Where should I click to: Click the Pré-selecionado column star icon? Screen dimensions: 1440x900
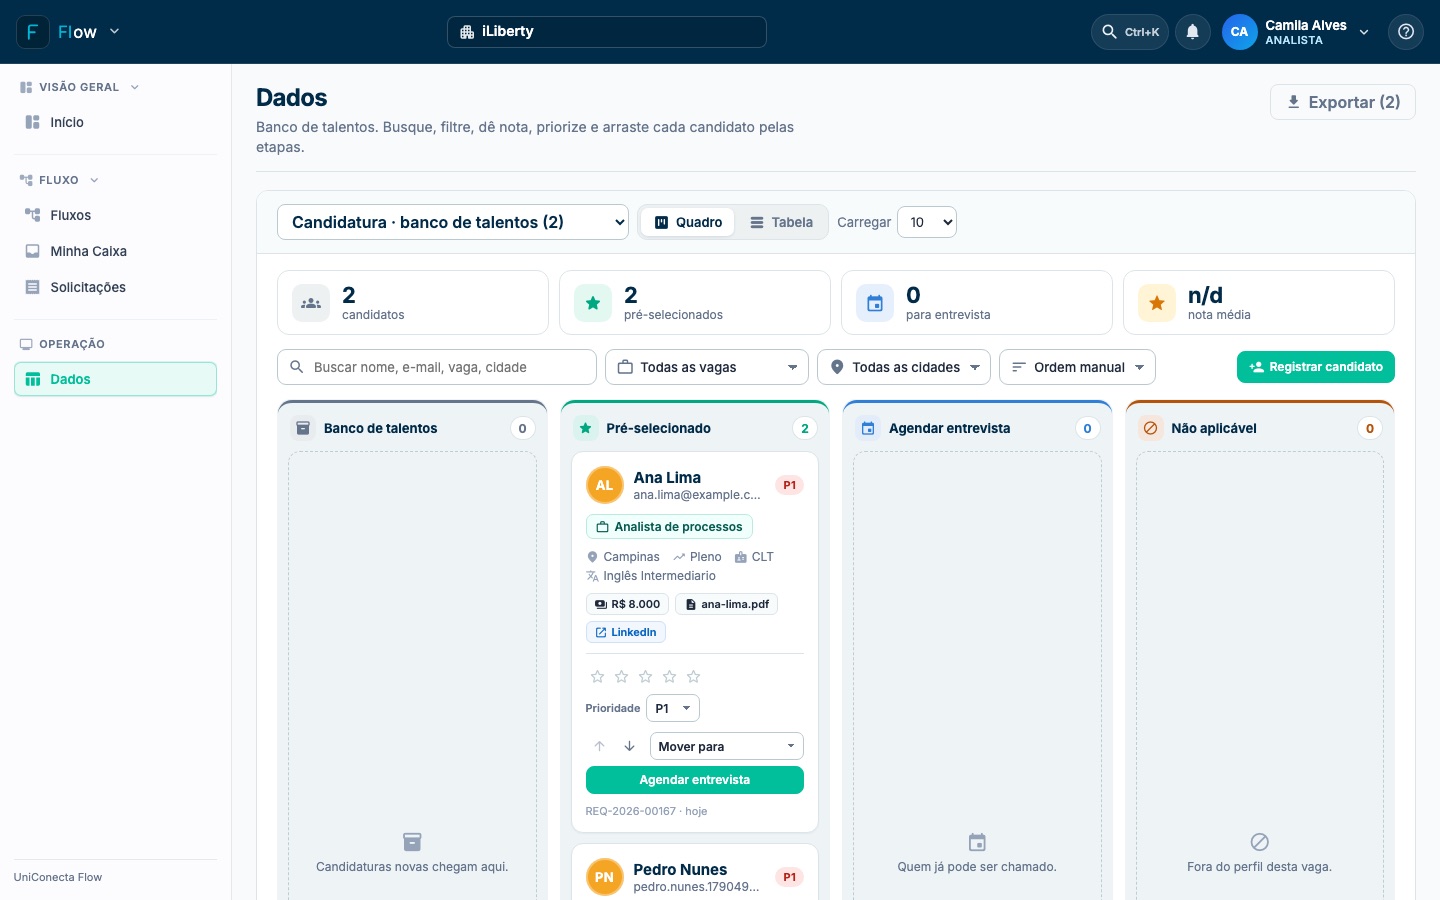coord(585,428)
